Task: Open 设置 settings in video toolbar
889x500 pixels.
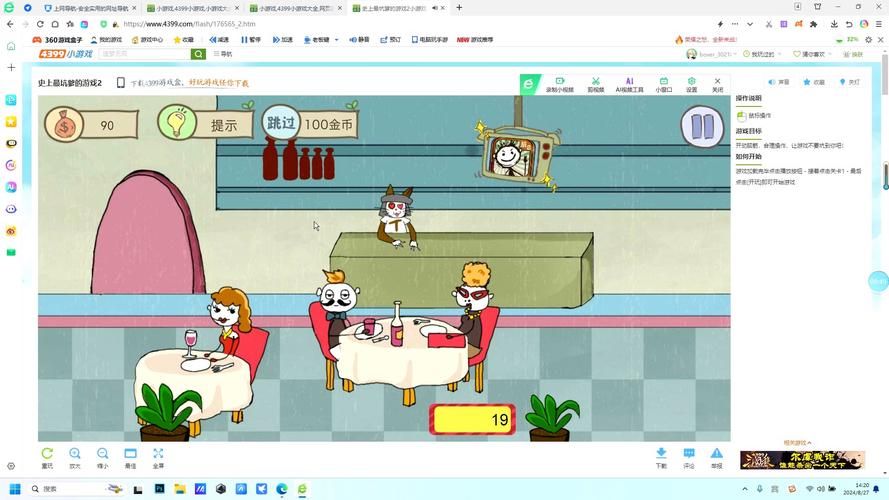Action: point(691,84)
